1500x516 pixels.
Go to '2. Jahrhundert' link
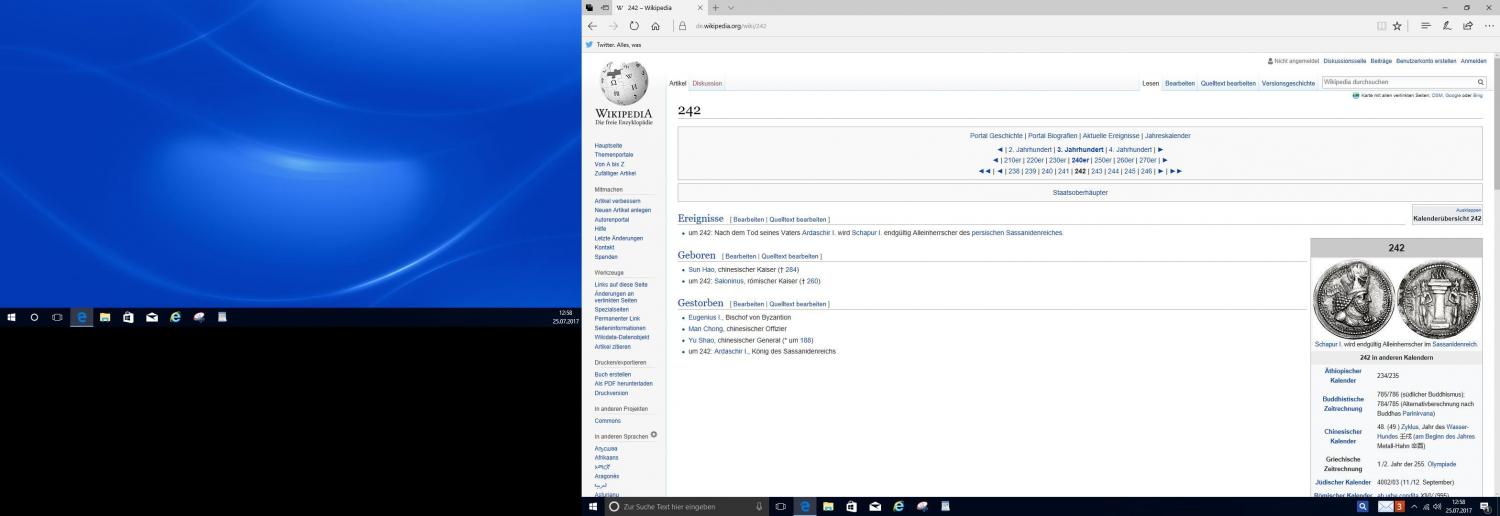[1029, 149]
